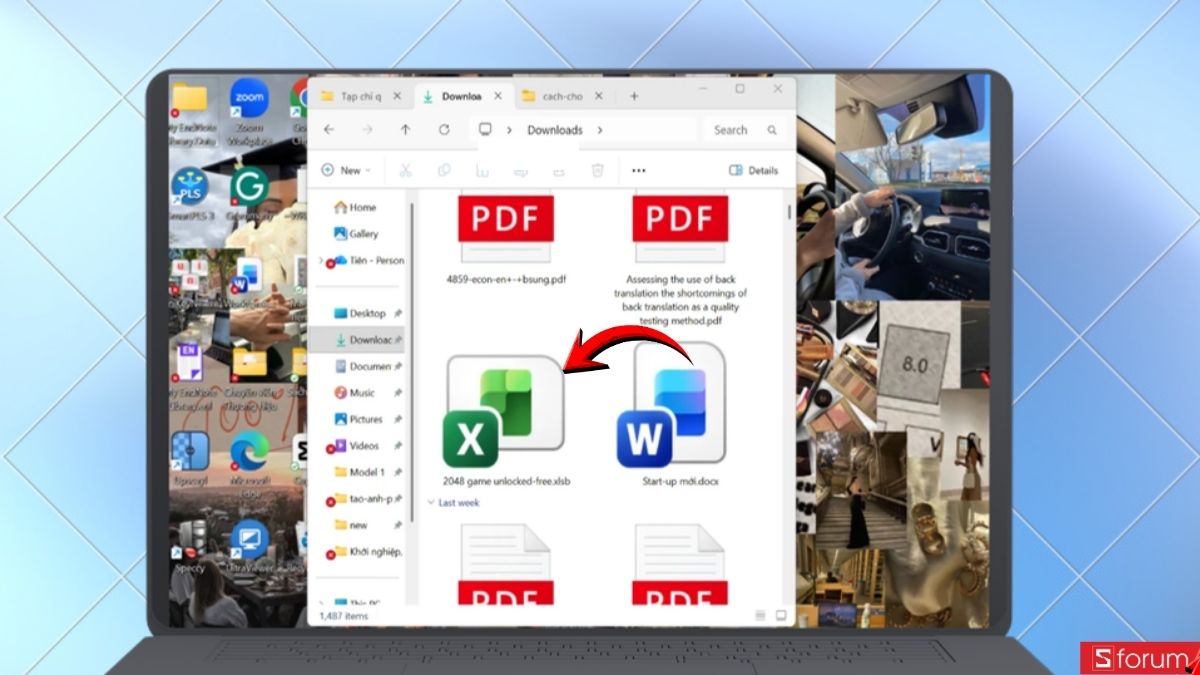
Task: Open tao-anh-p folder in navigation pane
Action: click(x=362, y=498)
